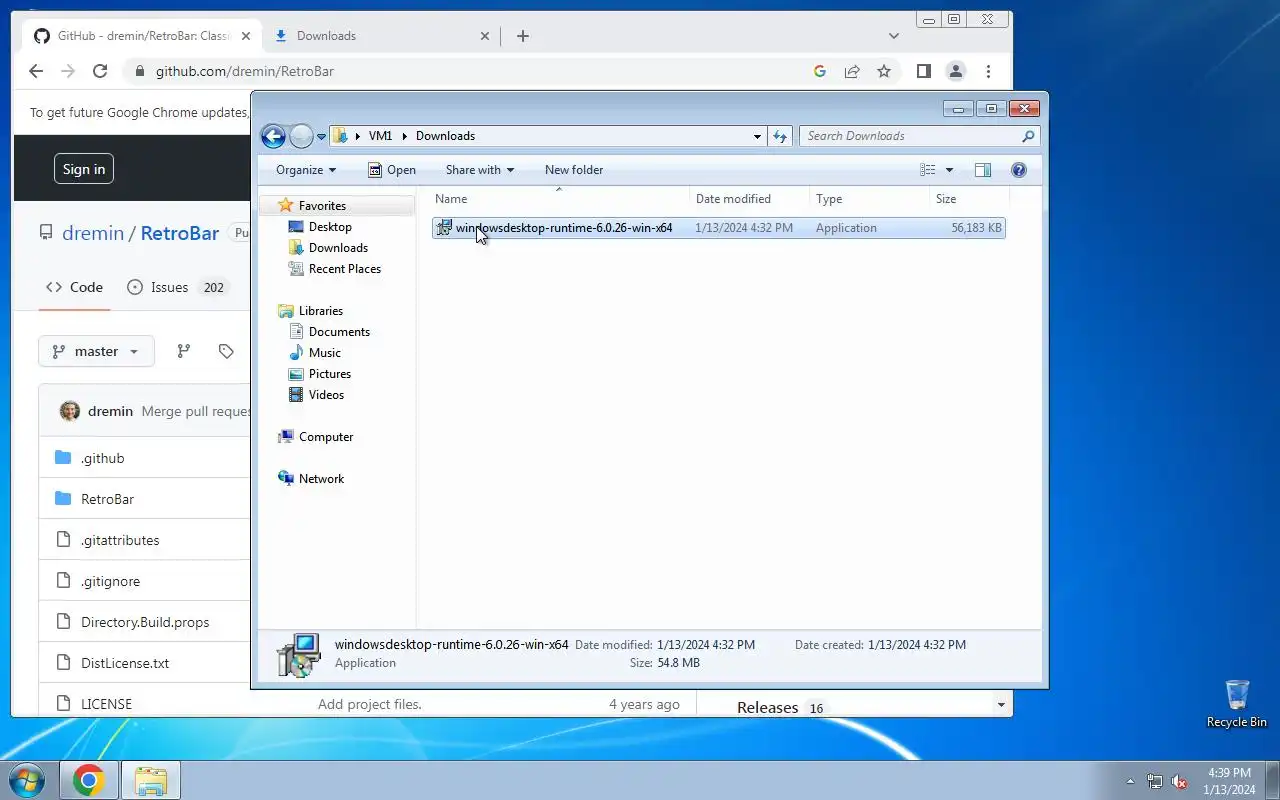
Task: Select Music library
Action: [324, 353]
